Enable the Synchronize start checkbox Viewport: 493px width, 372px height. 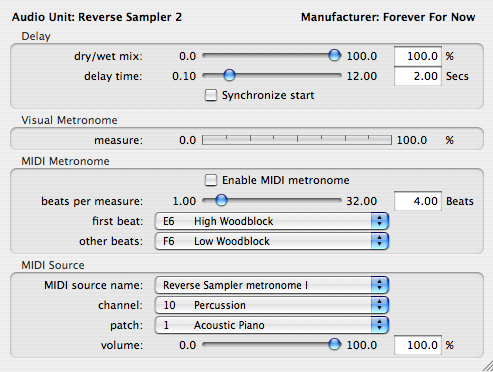click(211, 95)
